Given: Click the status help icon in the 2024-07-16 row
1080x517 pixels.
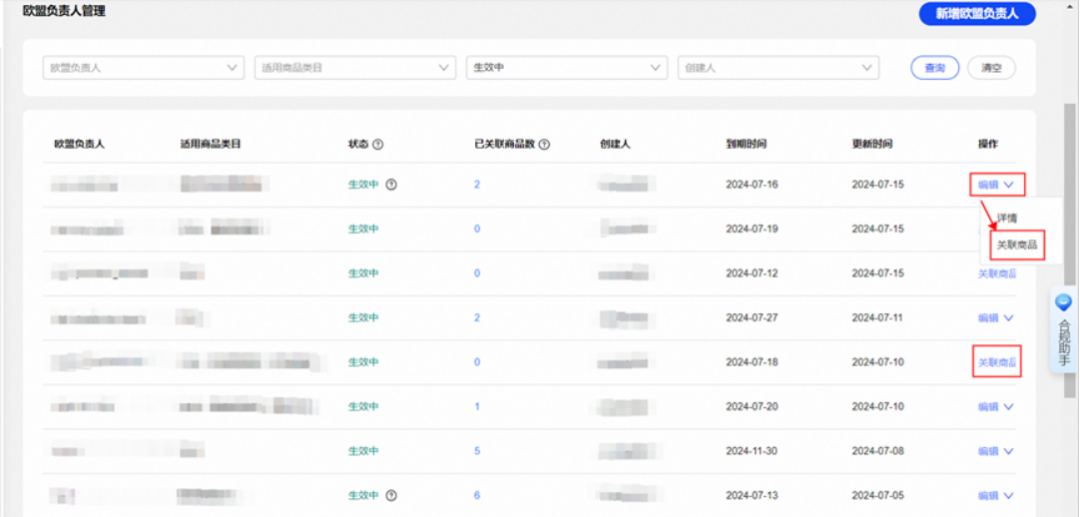Looking at the screenshot, I should [391, 184].
